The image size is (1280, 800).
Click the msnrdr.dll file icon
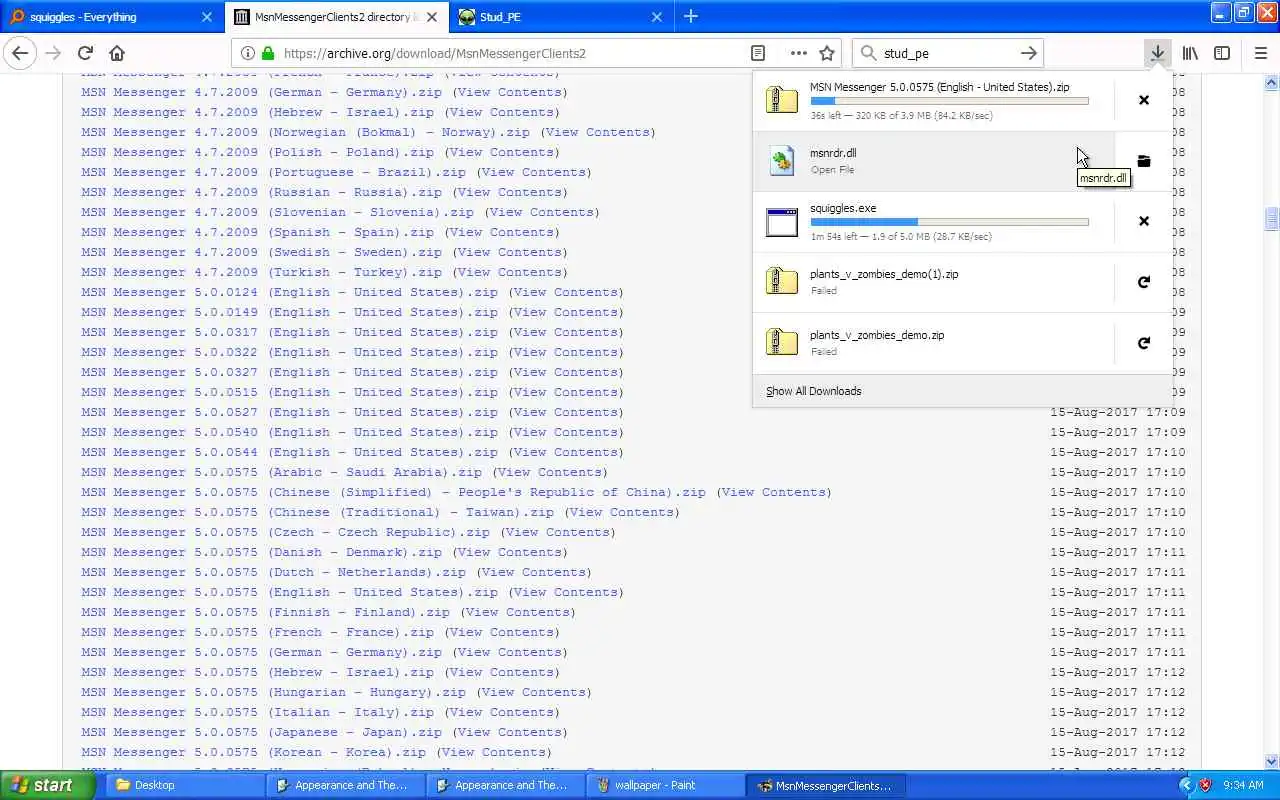(x=782, y=161)
